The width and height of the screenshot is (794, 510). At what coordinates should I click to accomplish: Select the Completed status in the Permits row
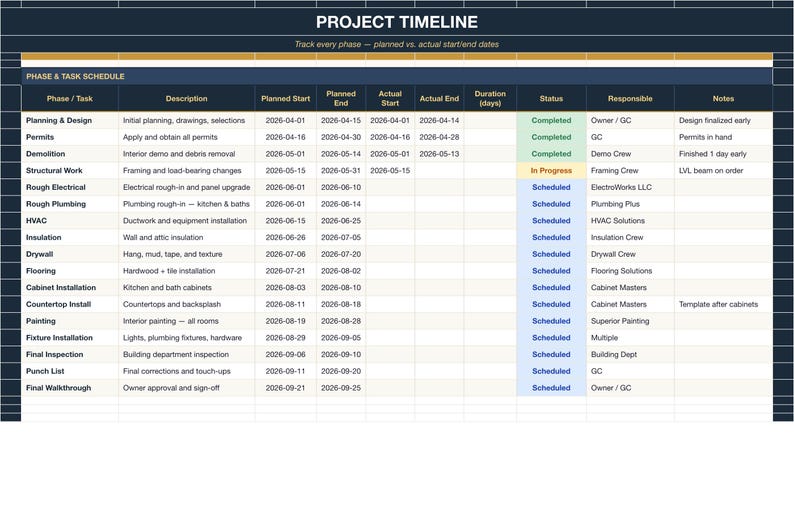[x=551, y=137]
